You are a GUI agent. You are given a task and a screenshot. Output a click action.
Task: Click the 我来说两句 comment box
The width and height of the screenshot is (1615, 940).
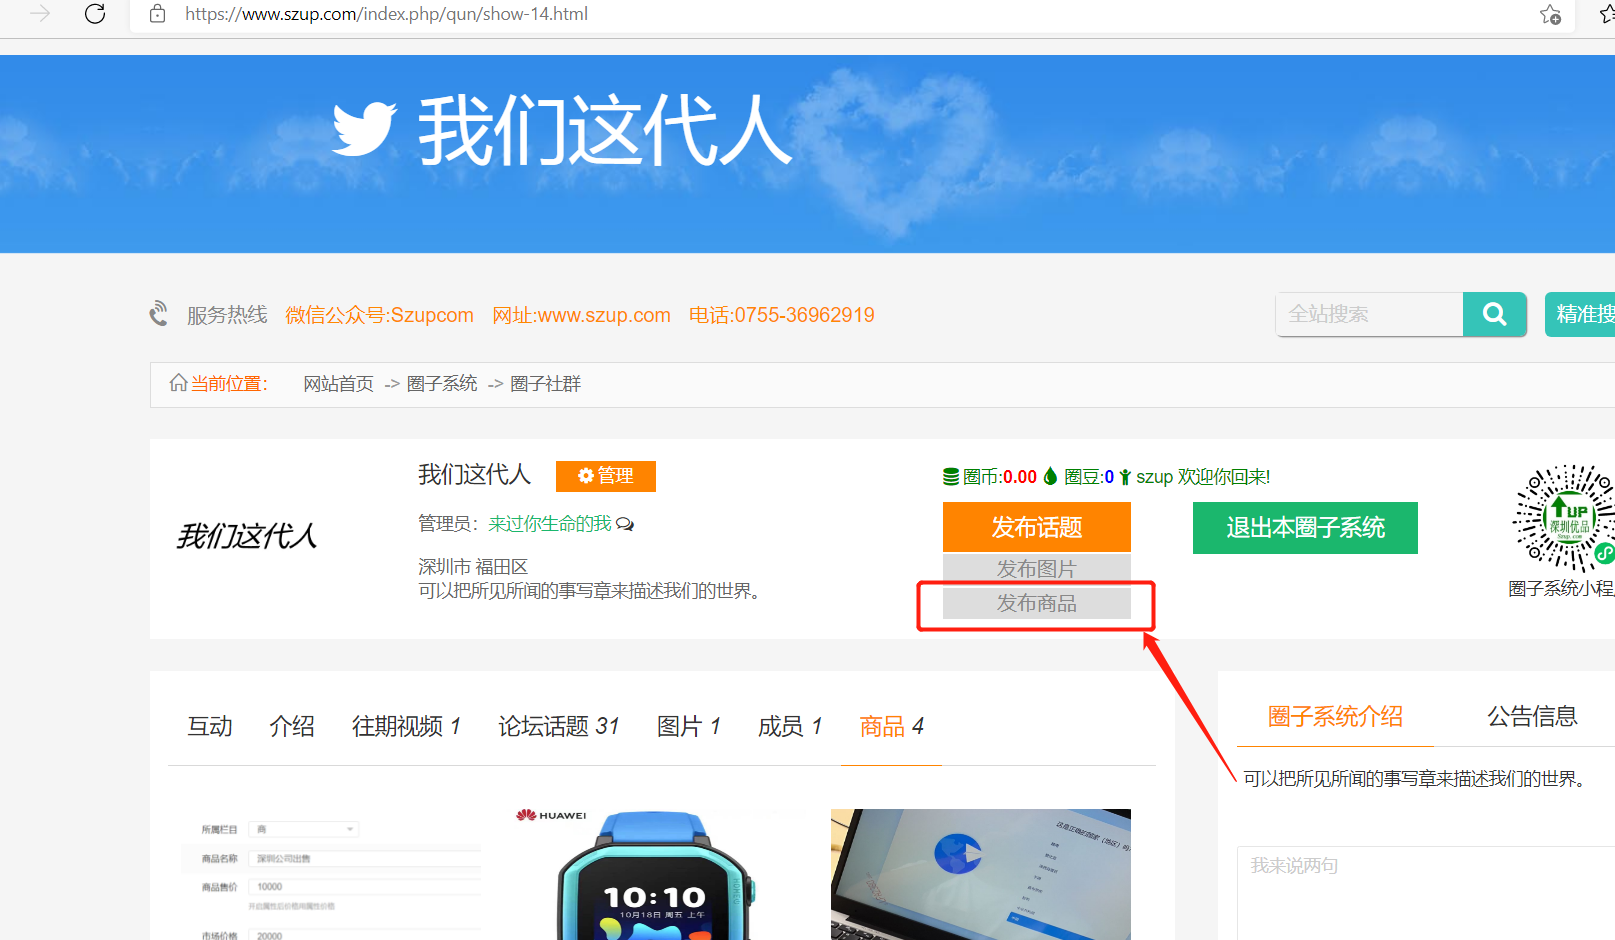pos(1420,890)
